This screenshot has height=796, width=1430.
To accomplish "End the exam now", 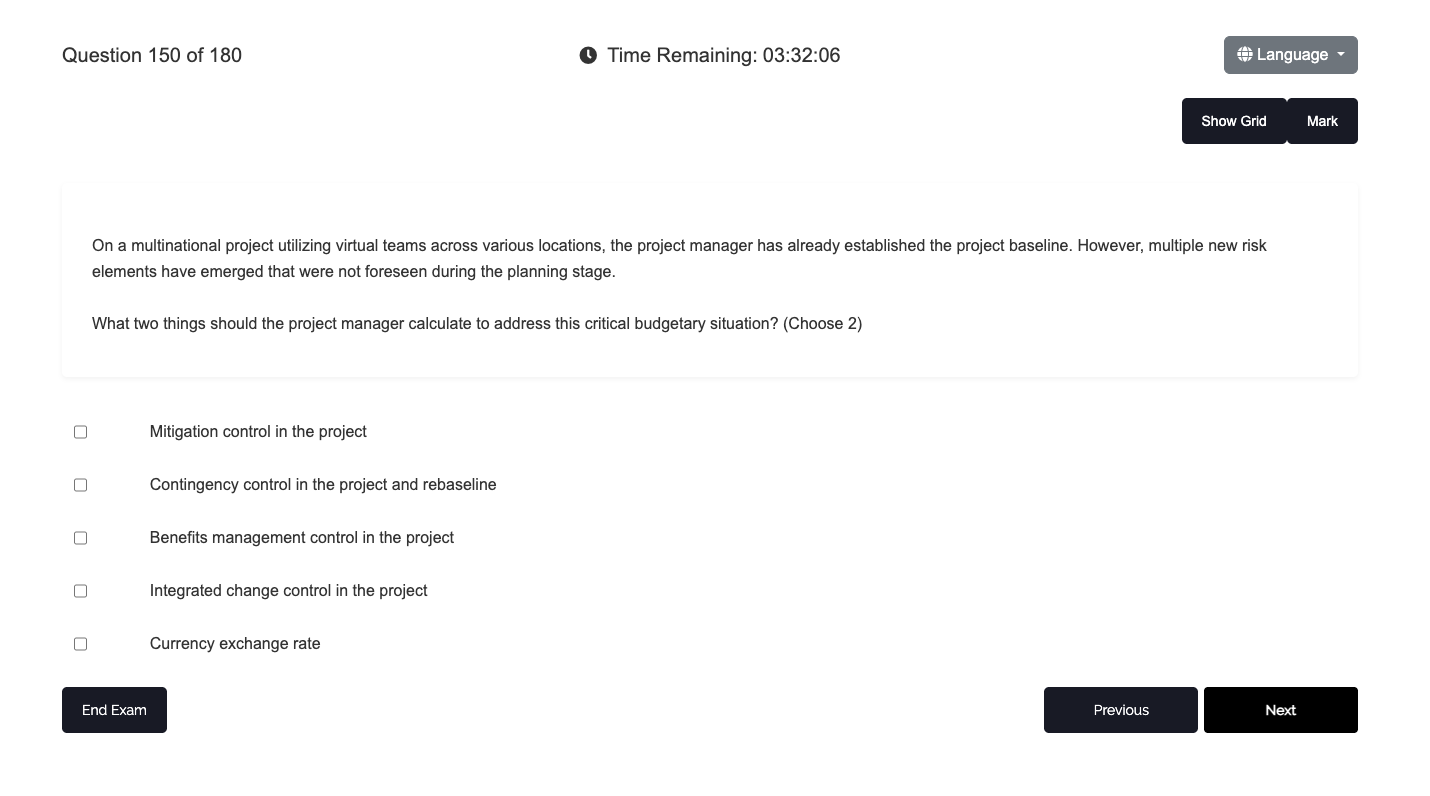I will (114, 710).
